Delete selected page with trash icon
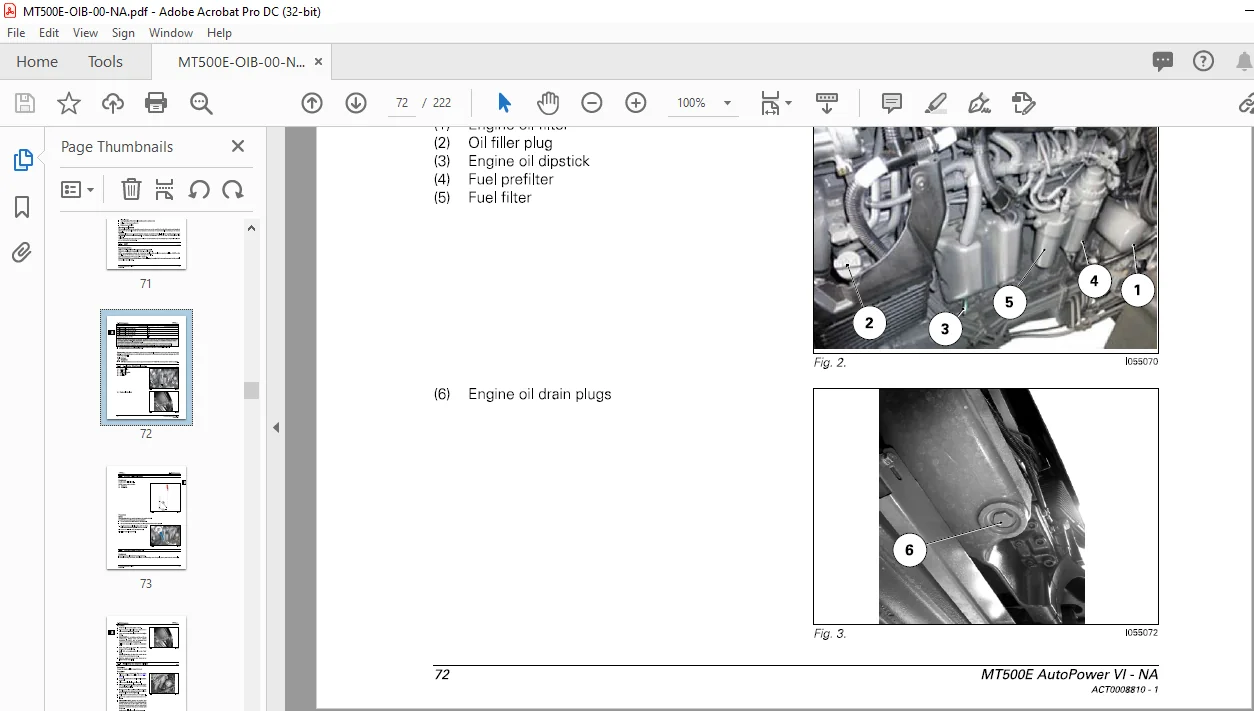Viewport: 1254px width, 711px height. (131, 189)
